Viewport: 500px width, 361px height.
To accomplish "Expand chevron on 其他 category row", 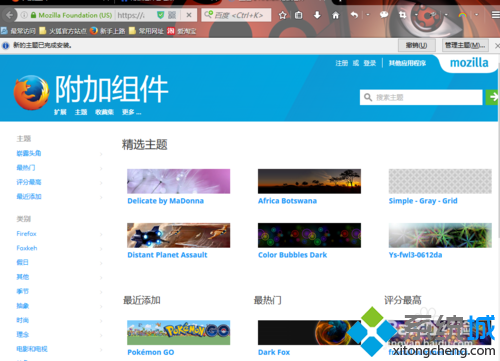I will pos(101,277).
